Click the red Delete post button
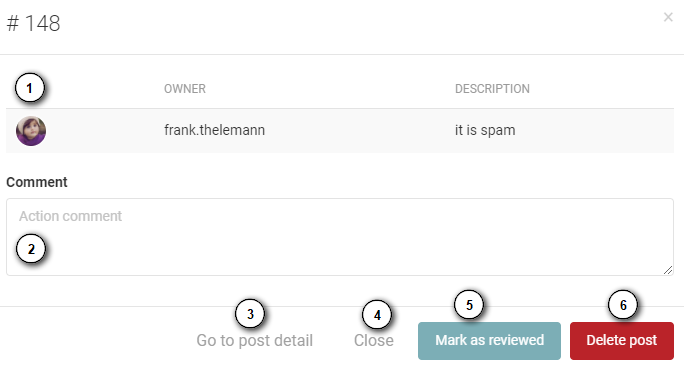This screenshot has height=373, width=684. (622, 341)
